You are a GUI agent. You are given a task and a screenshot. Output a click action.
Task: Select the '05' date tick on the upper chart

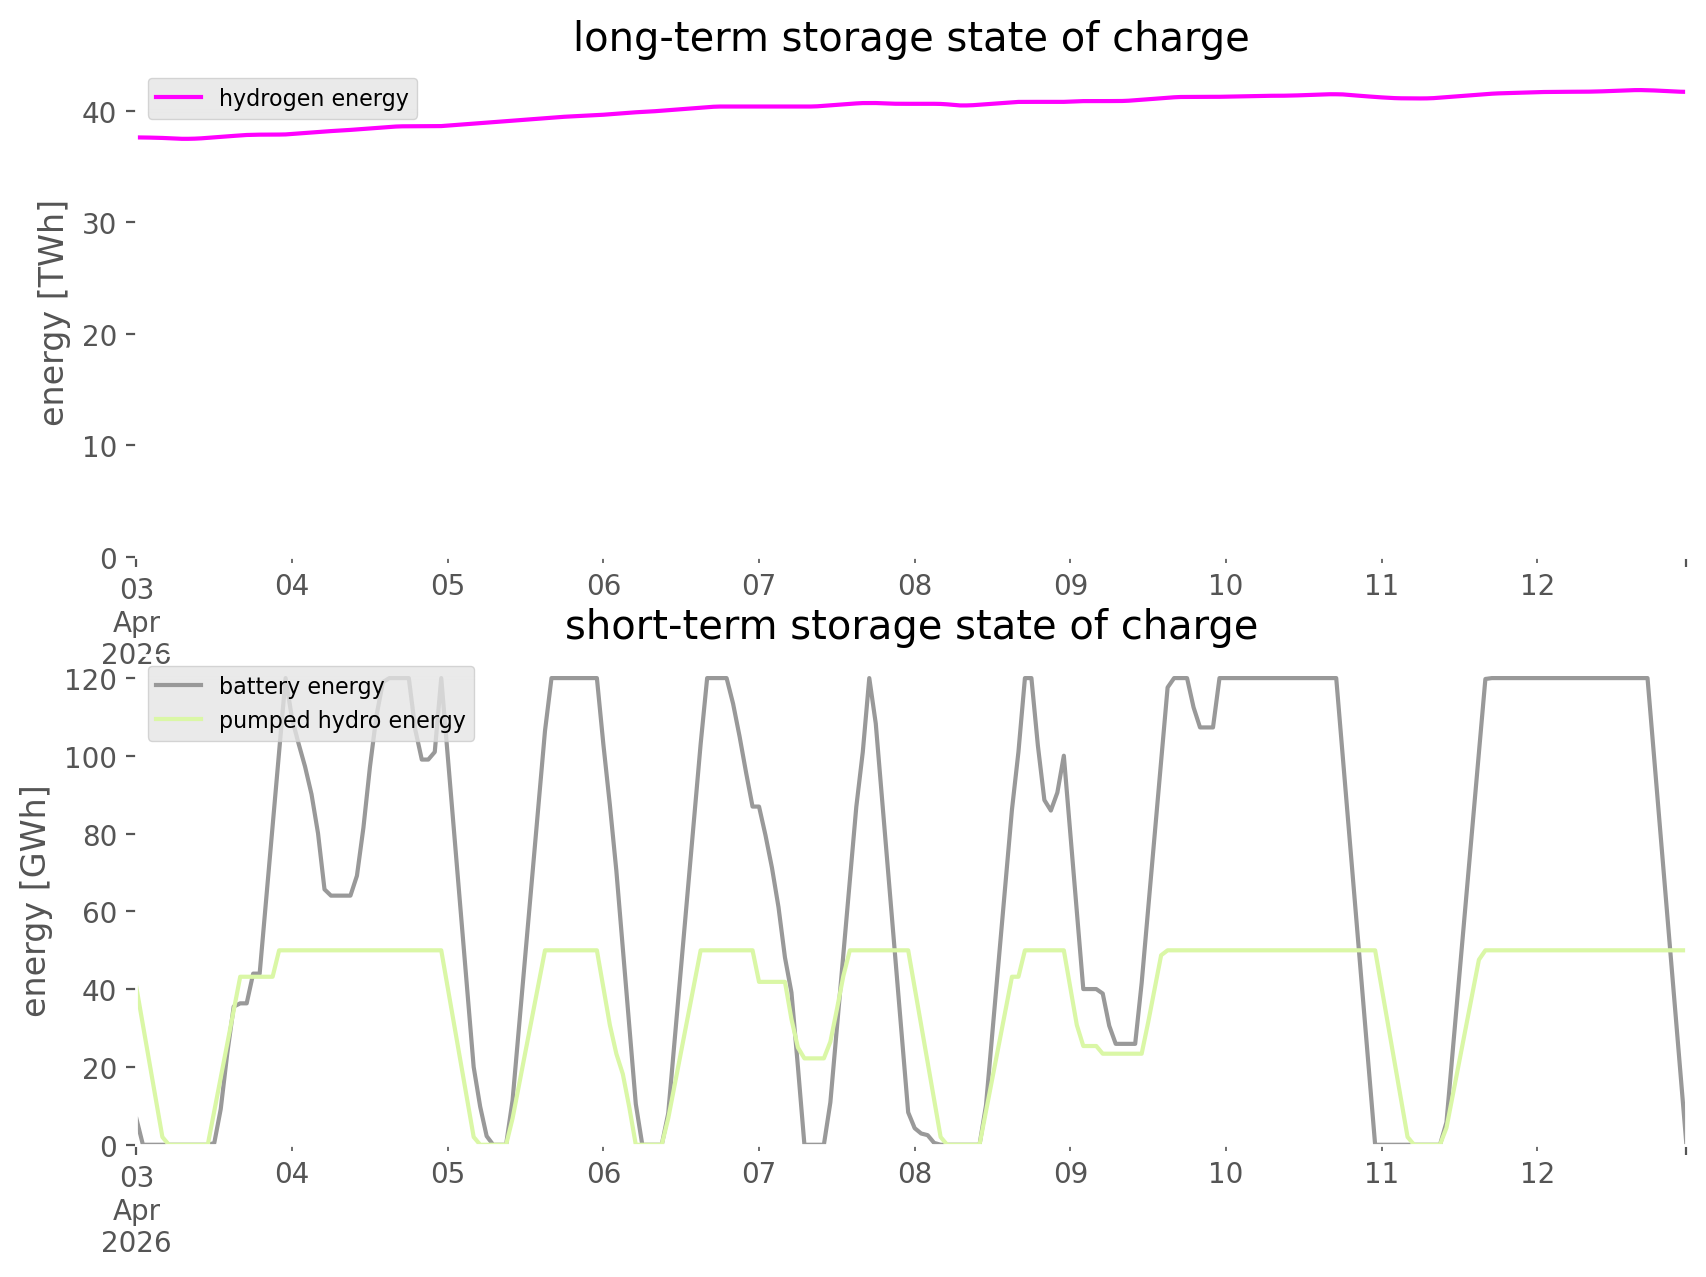tap(448, 585)
